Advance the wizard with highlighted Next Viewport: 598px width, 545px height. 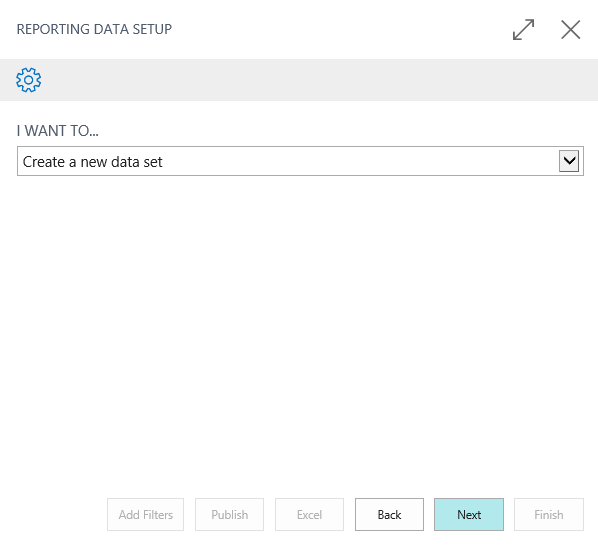[469, 514]
